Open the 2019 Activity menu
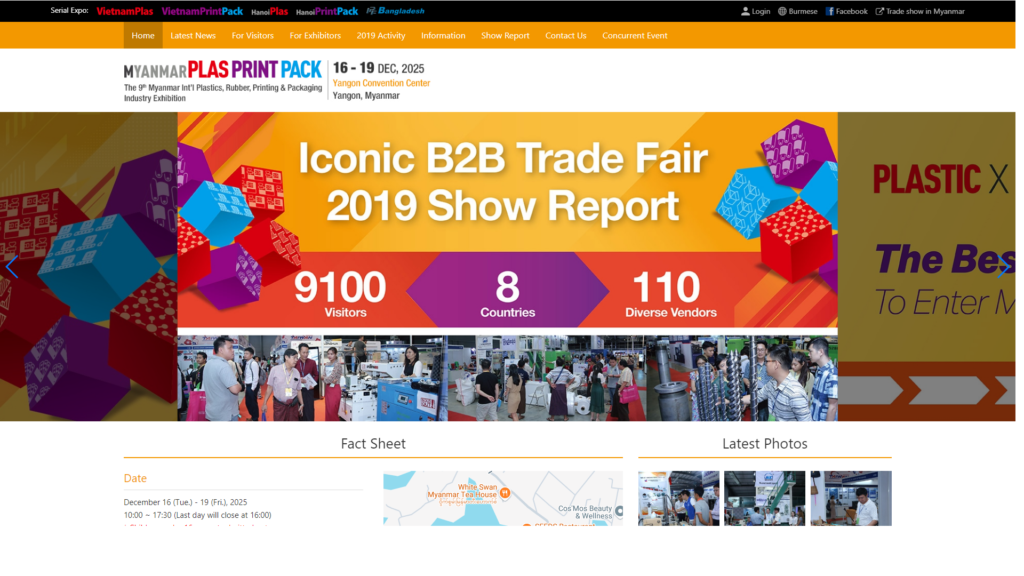This screenshot has width=1024, height=576. point(381,35)
